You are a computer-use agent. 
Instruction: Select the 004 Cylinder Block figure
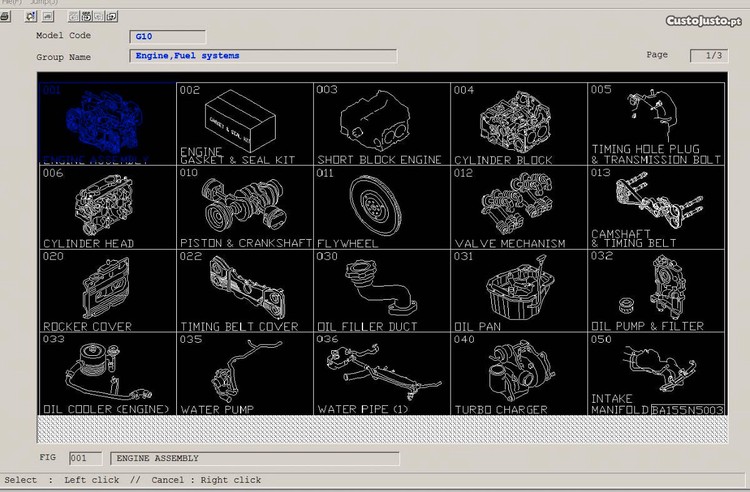(518, 123)
